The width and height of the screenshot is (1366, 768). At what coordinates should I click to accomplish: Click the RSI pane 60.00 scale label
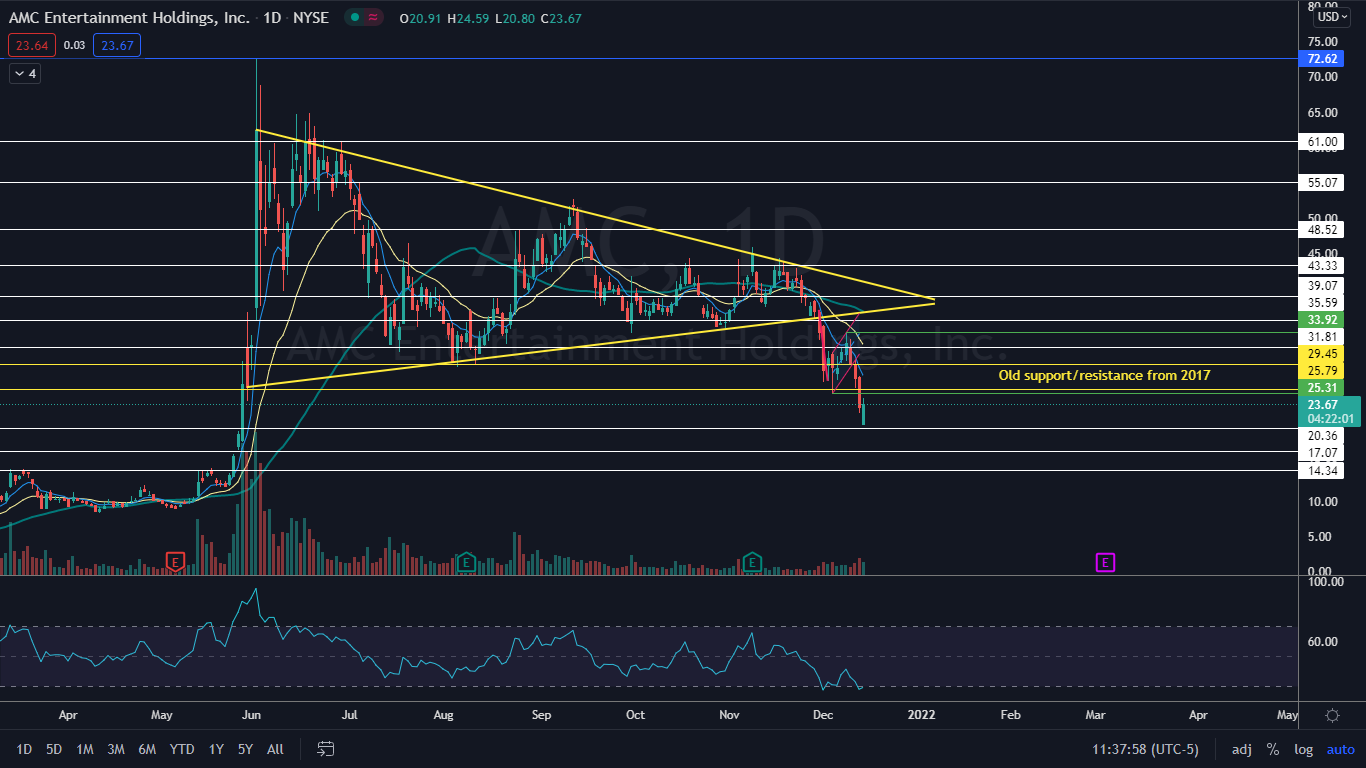(x=1323, y=641)
